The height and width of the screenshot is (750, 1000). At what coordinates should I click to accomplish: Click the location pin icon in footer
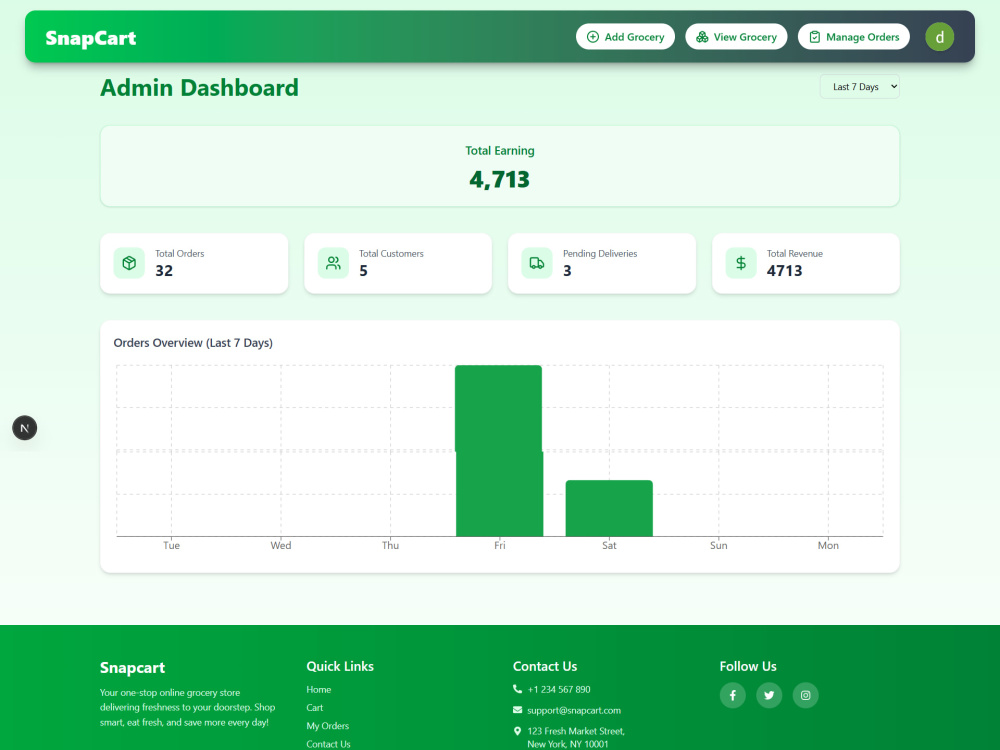[517, 731]
